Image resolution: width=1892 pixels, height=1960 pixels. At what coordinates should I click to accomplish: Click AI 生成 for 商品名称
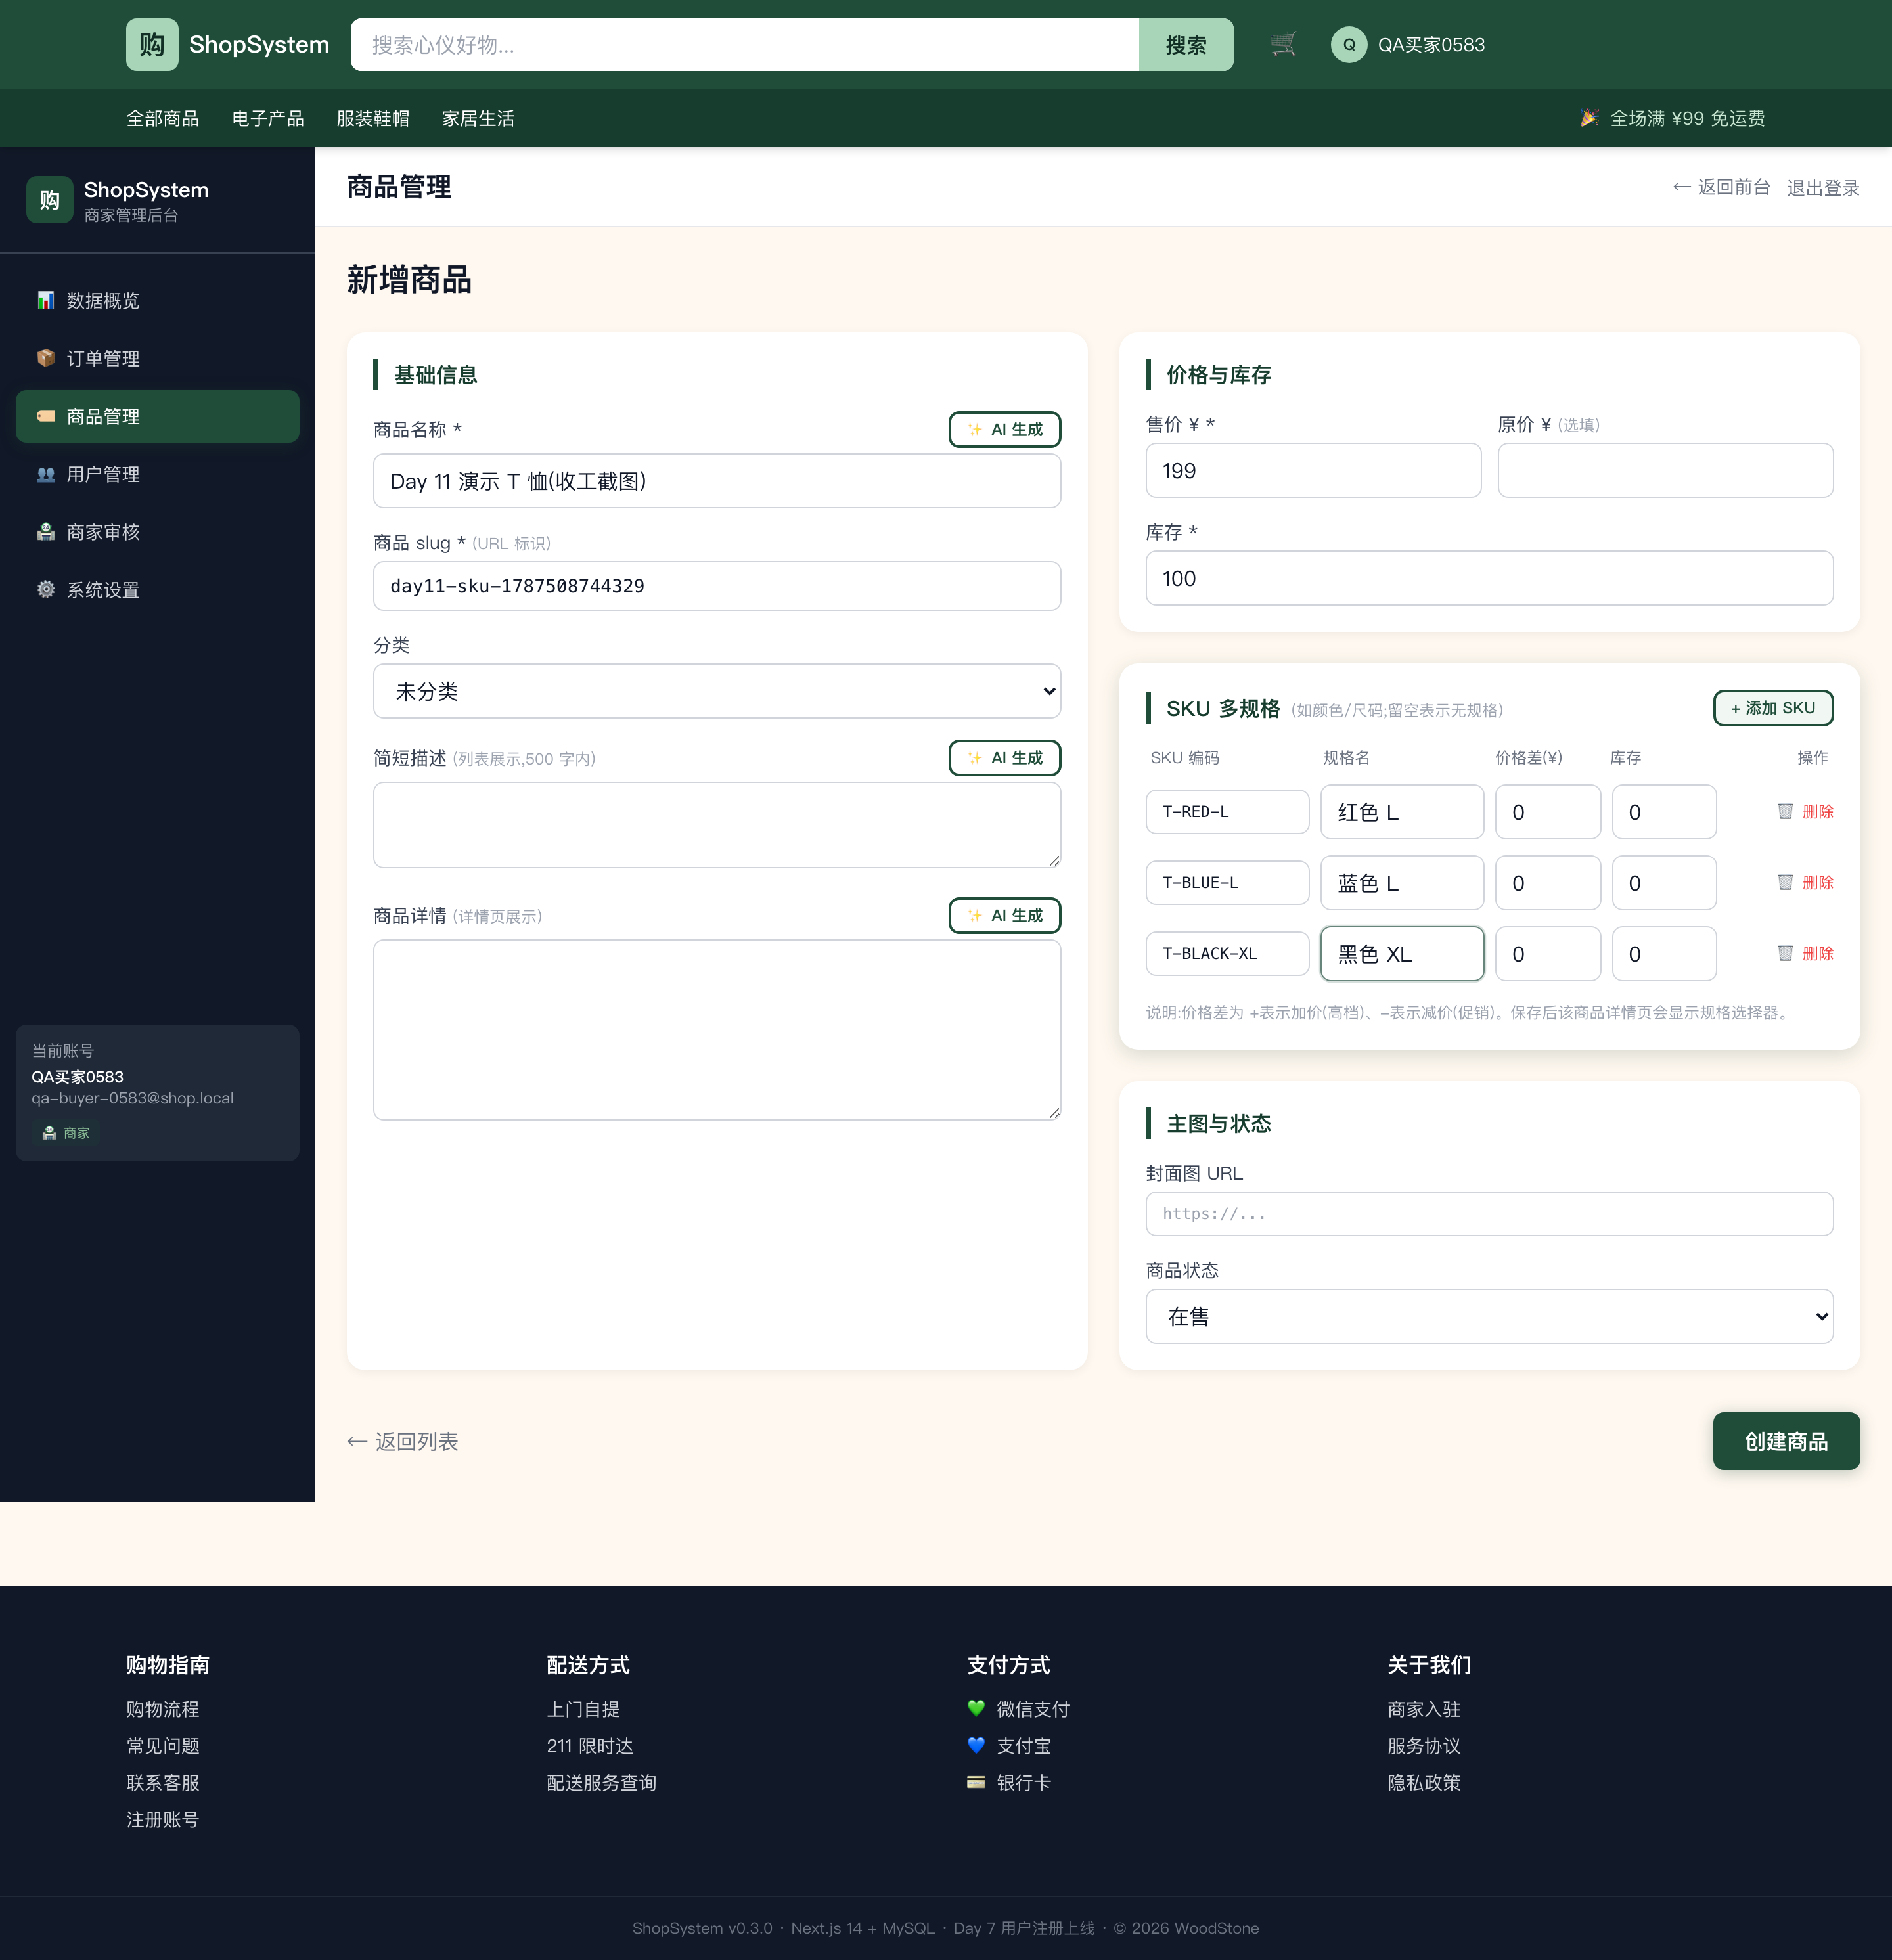click(1004, 429)
